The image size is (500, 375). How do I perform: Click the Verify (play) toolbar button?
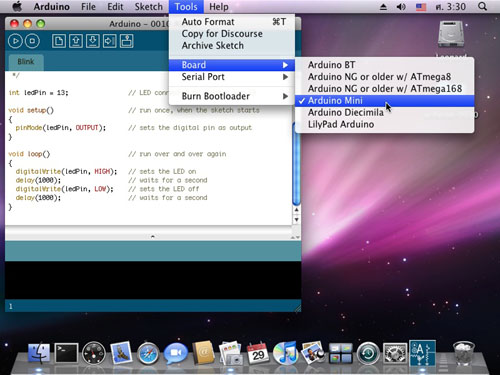15,41
